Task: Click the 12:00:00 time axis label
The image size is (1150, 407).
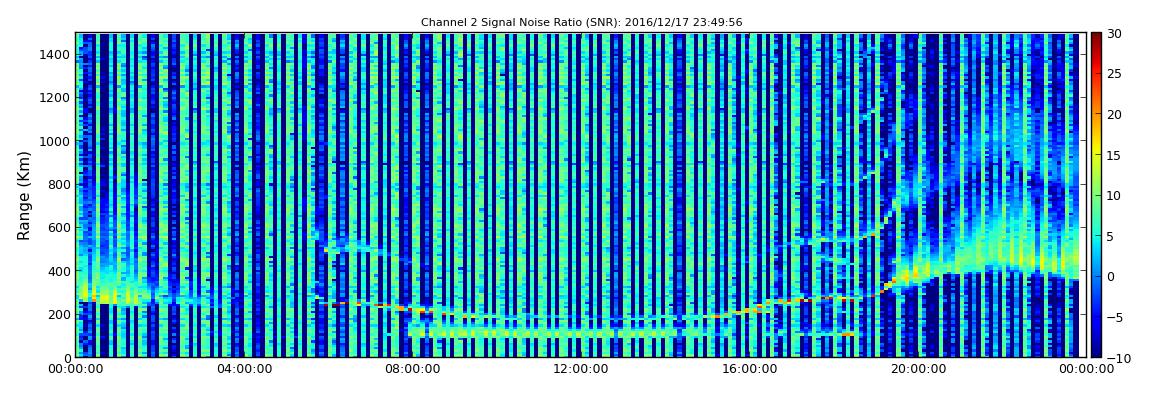Action: pos(581,369)
